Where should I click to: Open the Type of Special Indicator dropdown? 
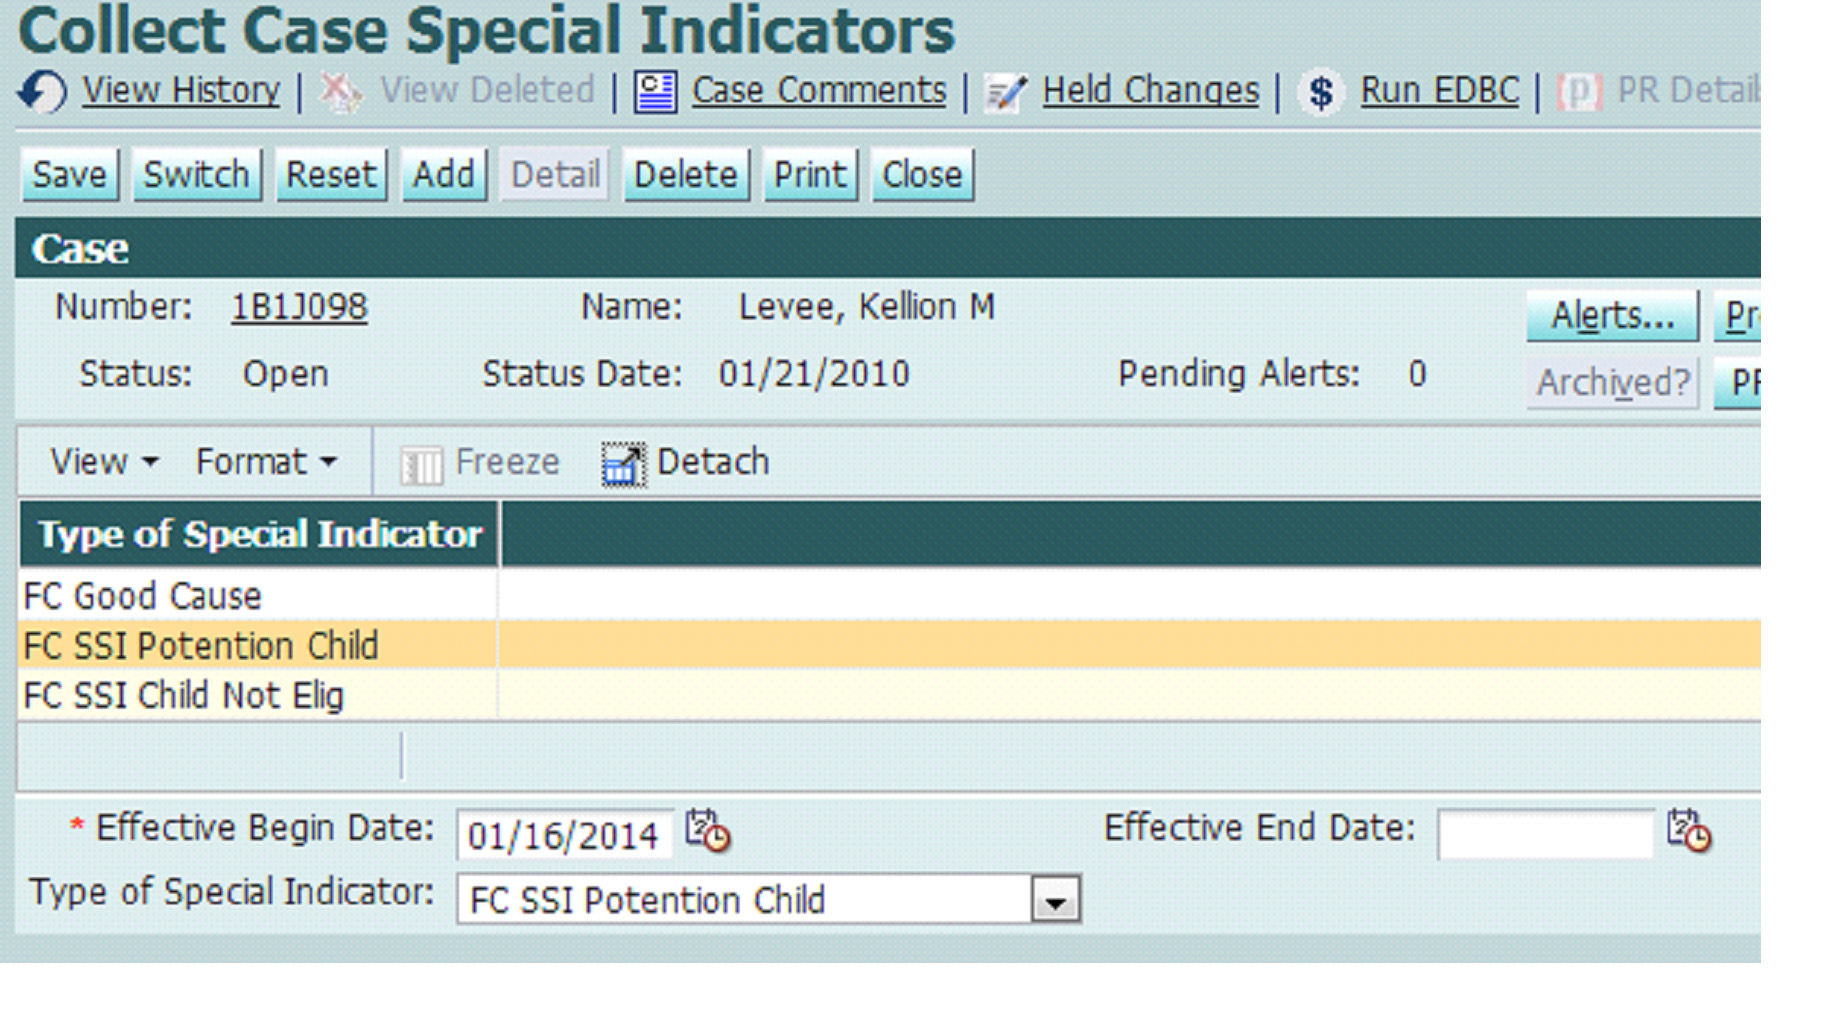coord(1055,900)
